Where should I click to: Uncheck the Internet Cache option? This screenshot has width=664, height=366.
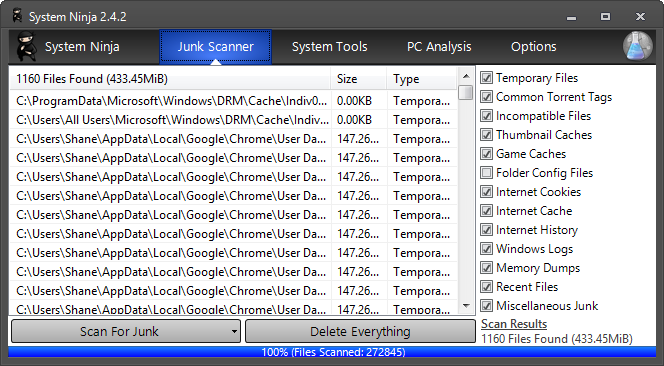click(x=486, y=211)
